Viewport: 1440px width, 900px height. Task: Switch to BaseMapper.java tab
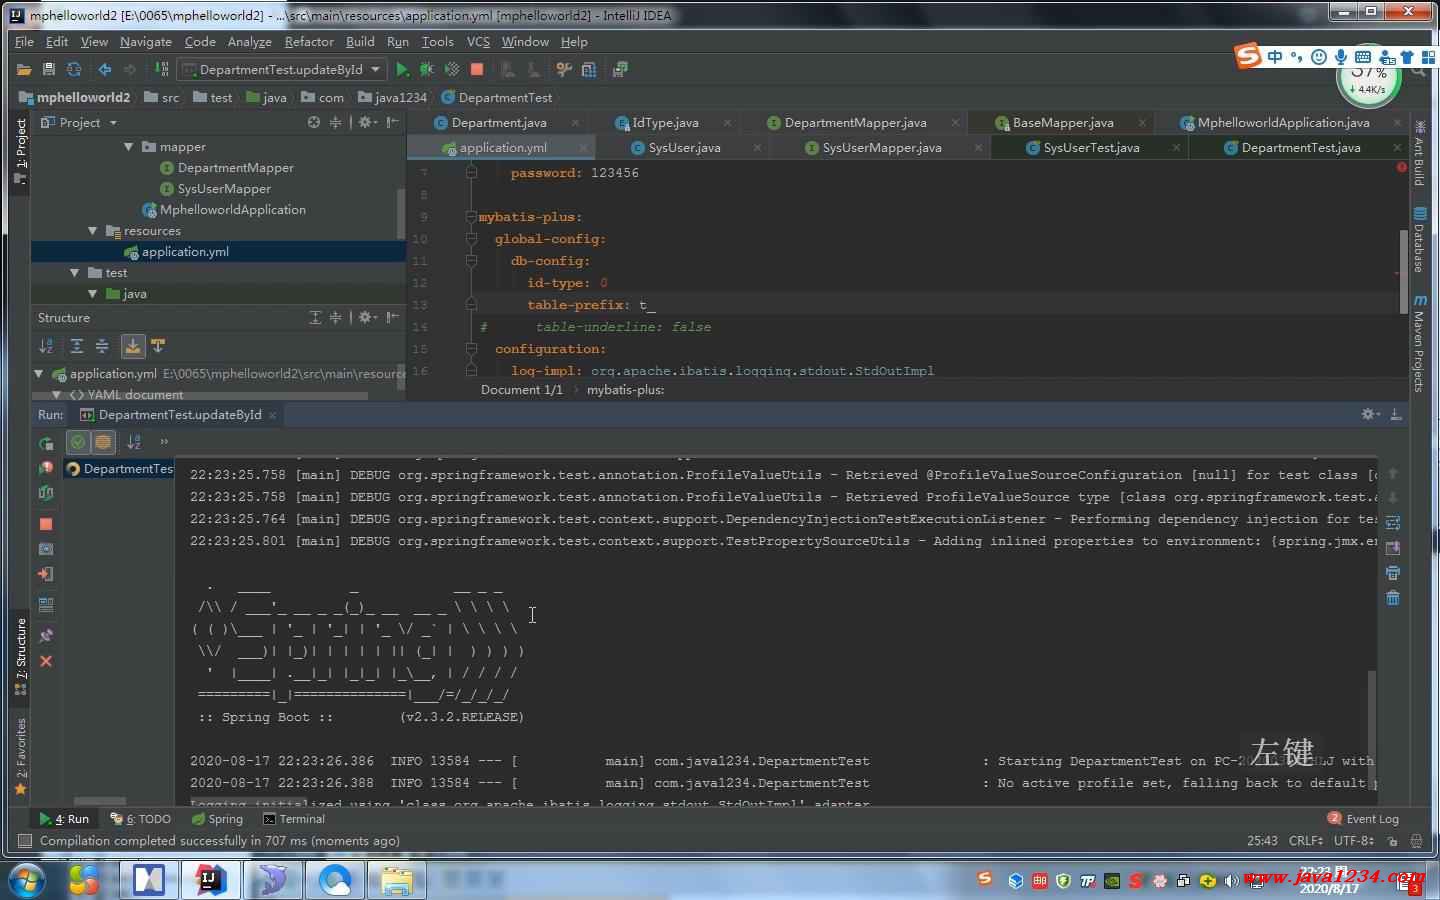click(1062, 122)
